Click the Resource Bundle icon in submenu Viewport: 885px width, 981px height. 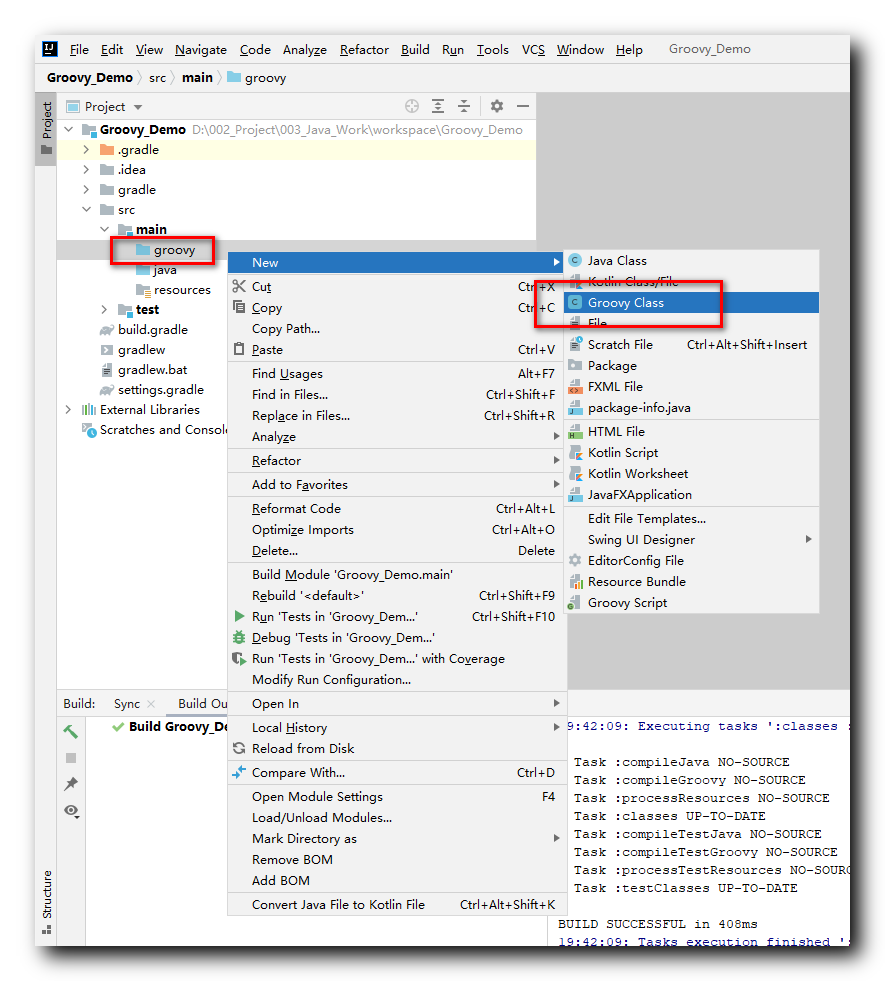pos(575,582)
